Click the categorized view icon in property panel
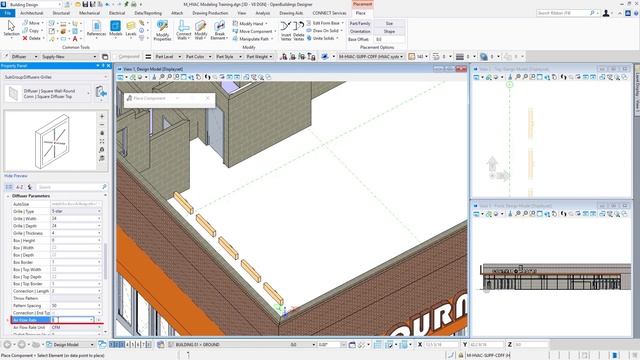The width and height of the screenshot is (640, 360). click(9, 187)
